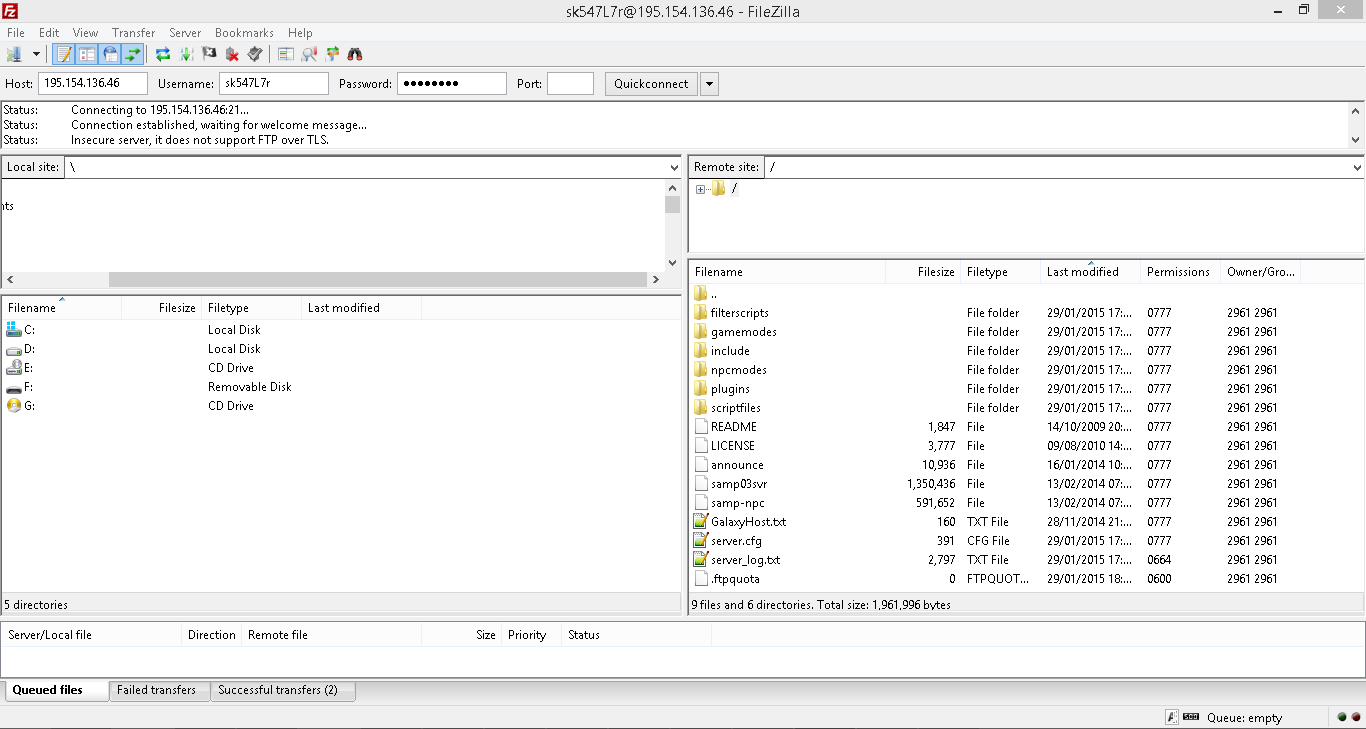
Task: Select the server_log.txt file
Action: point(745,560)
